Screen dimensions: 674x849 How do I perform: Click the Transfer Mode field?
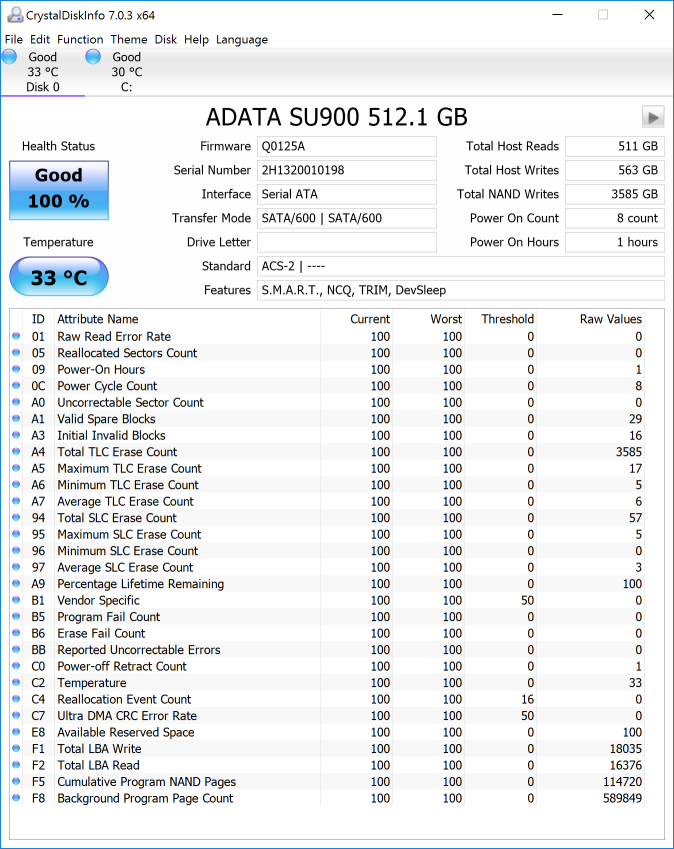pyautogui.click(x=346, y=218)
